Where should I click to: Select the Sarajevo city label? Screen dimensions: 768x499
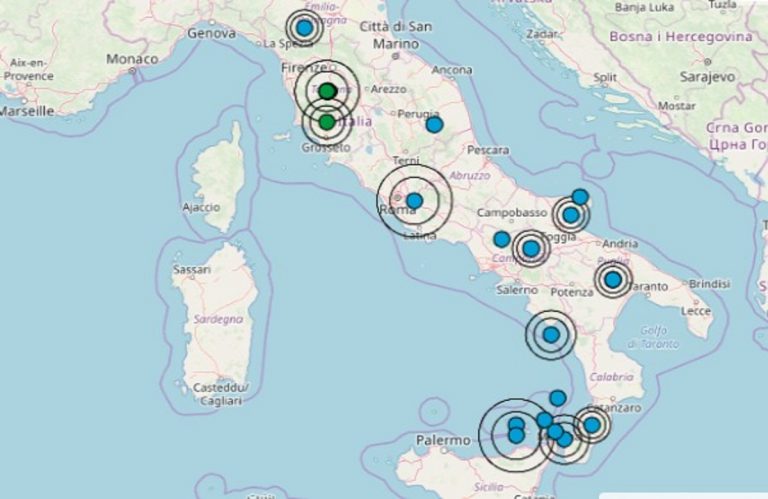point(707,77)
